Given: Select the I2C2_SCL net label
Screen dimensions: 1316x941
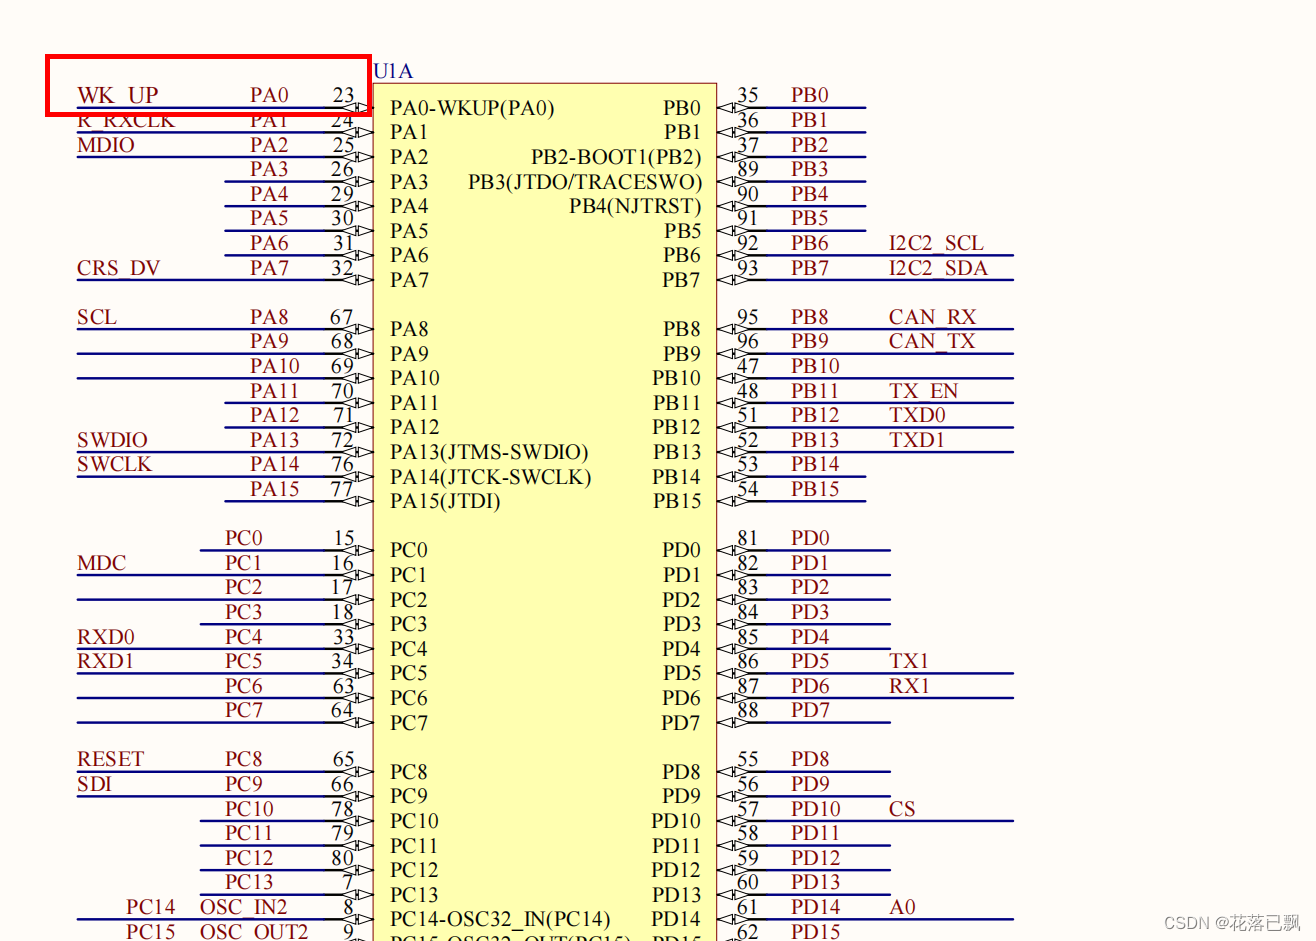Looking at the screenshot, I should [936, 243].
